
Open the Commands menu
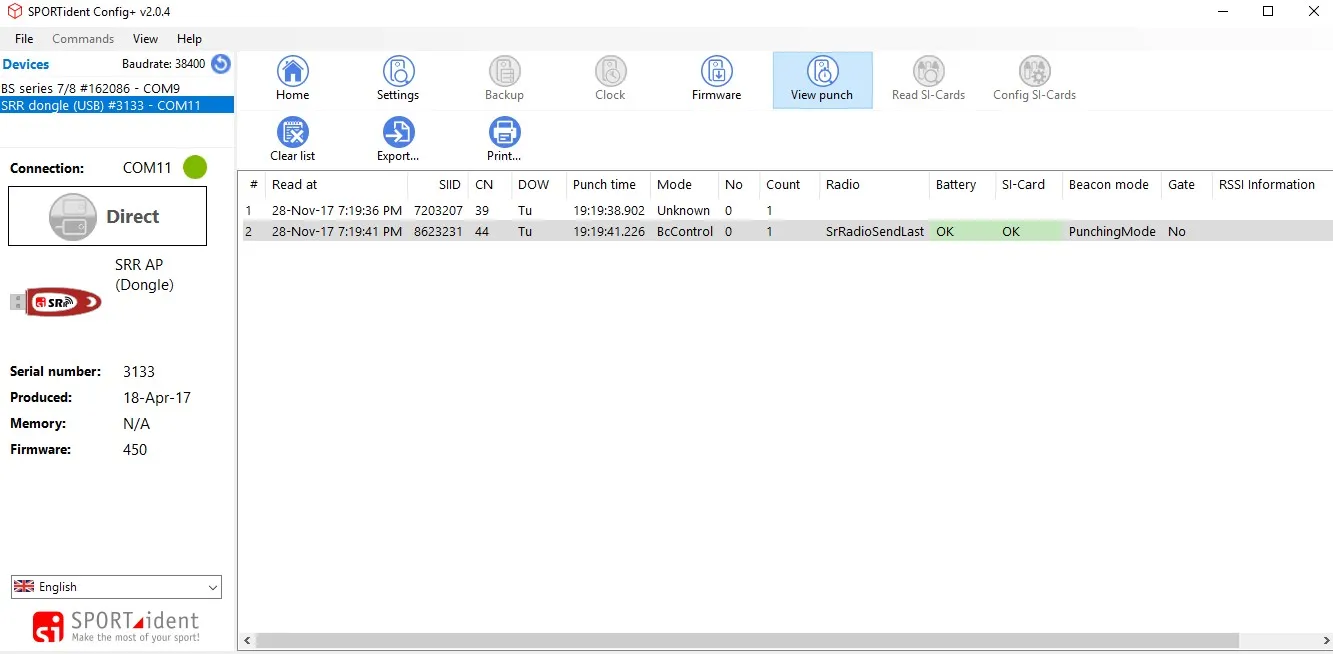coord(83,39)
